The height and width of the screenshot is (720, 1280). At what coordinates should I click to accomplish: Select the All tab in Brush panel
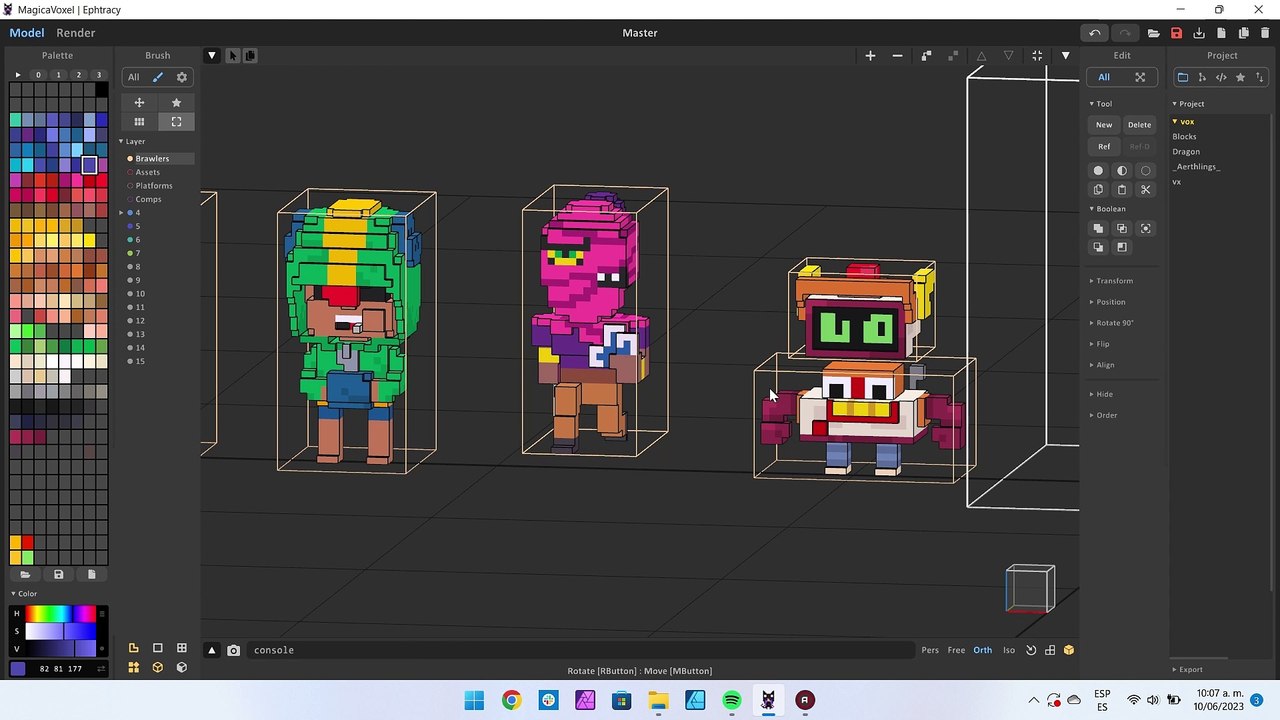point(133,77)
